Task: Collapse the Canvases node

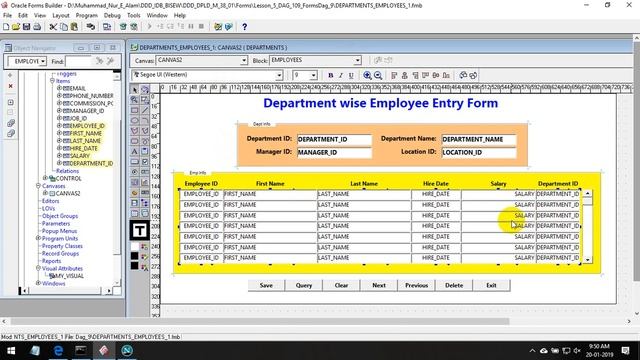Action: click(x=38, y=186)
